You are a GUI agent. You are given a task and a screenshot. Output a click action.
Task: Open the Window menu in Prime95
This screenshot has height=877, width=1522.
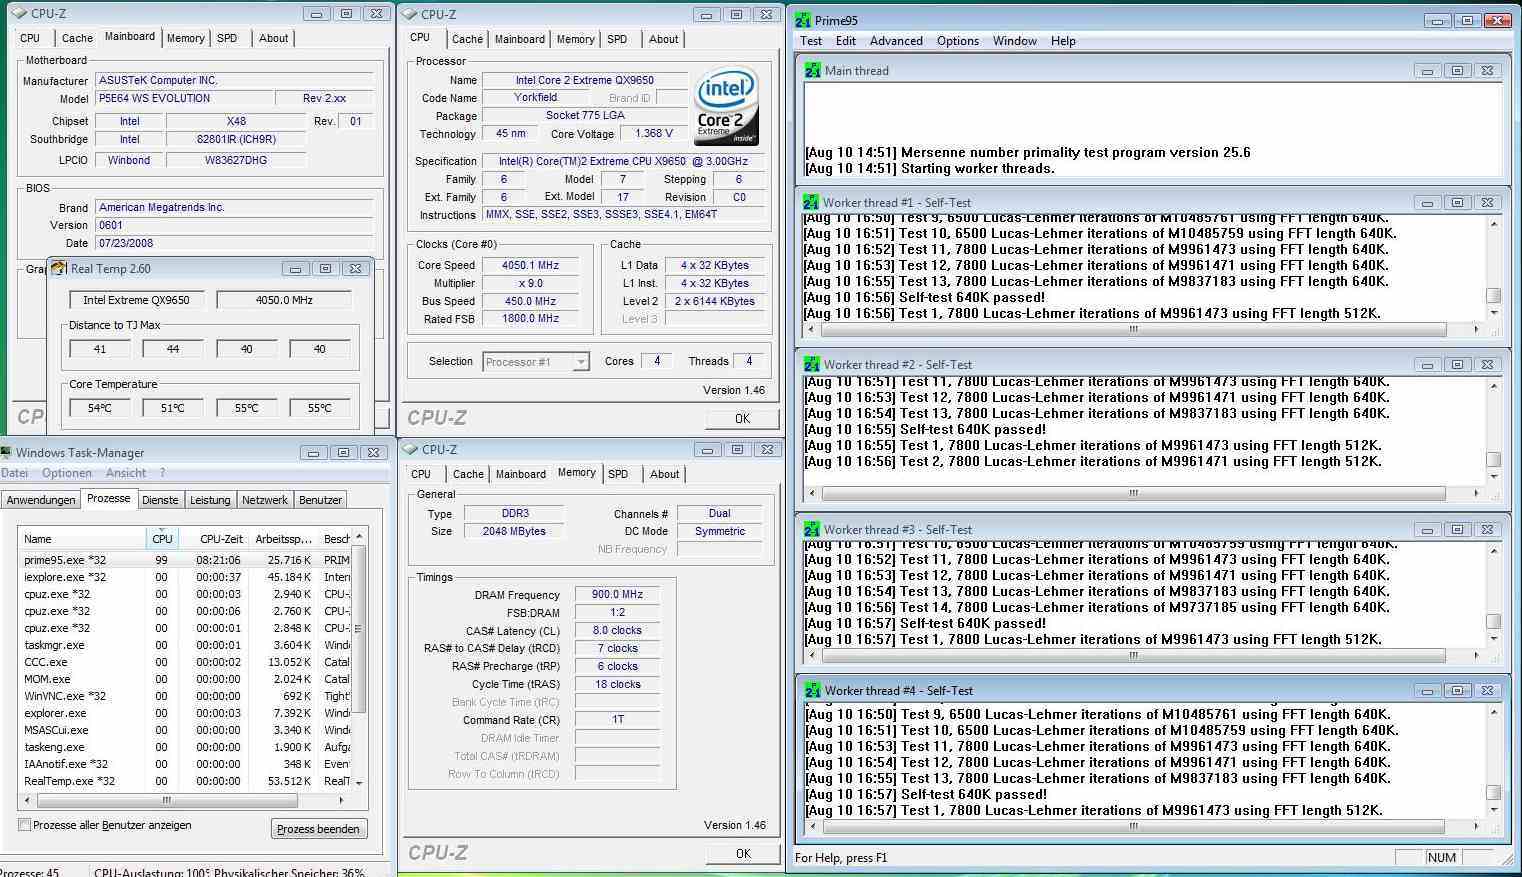1014,41
